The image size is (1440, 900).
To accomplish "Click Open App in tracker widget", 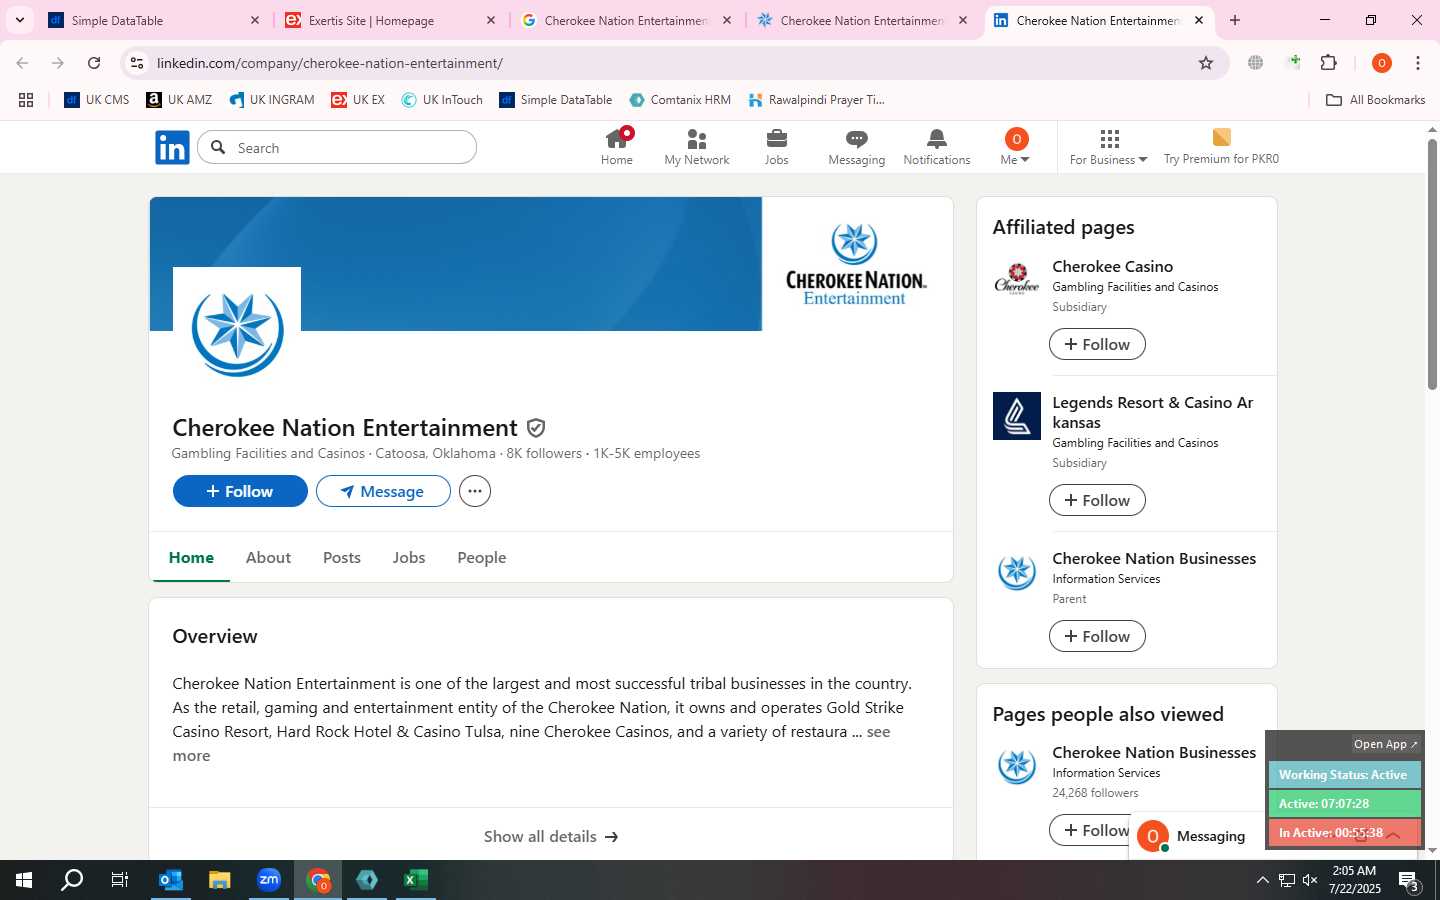I will (x=1385, y=744).
